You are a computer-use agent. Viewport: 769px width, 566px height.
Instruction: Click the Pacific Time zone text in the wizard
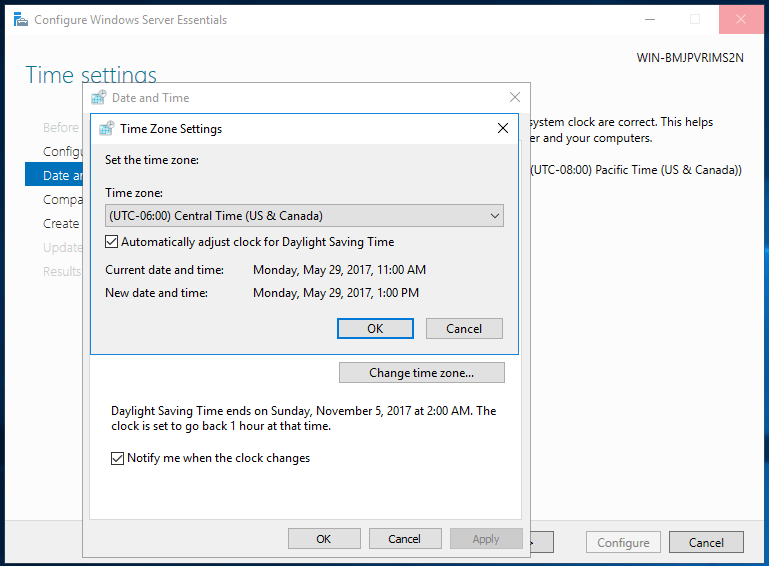coord(637,170)
